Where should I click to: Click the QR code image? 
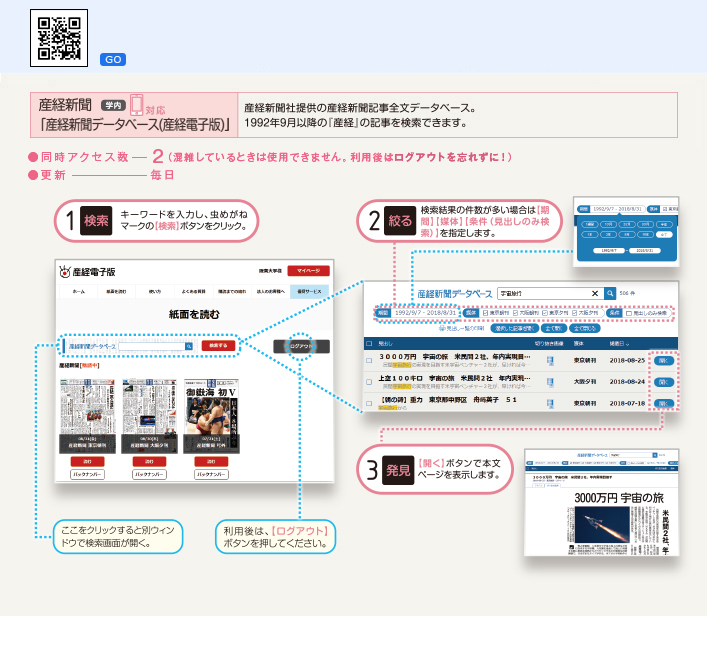59,38
